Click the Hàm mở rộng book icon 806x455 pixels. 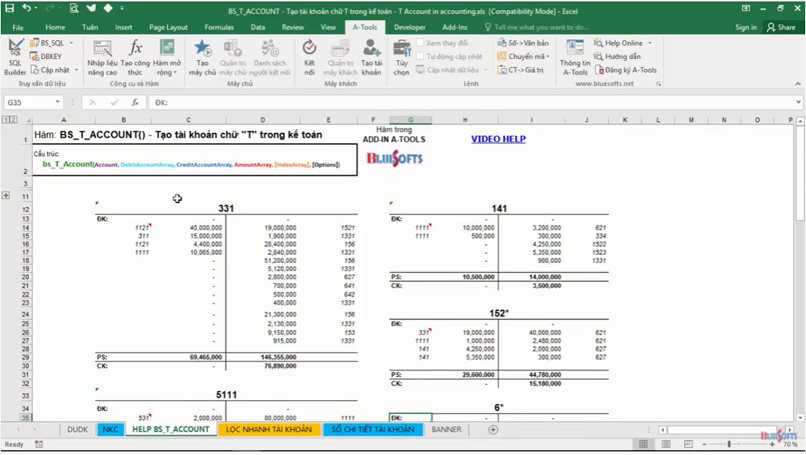[167, 48]
